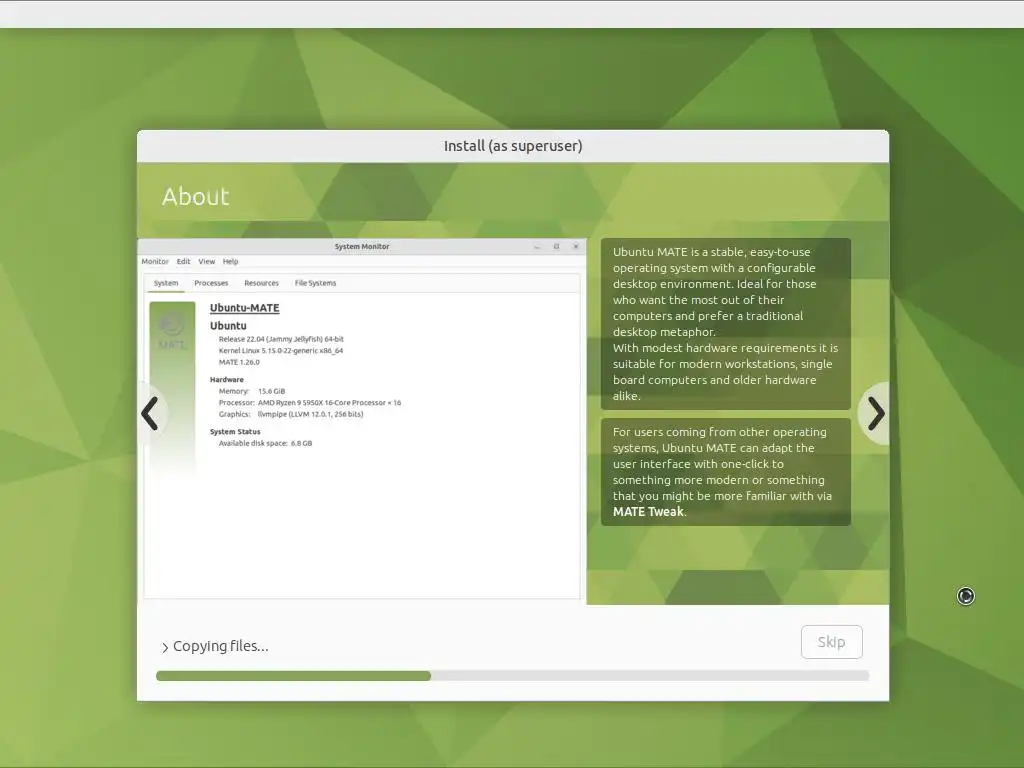Image resolution: width=1024 pixels, height=768 pixels.
Task: Go to the next slideshow slide
Action: [876, 413]
